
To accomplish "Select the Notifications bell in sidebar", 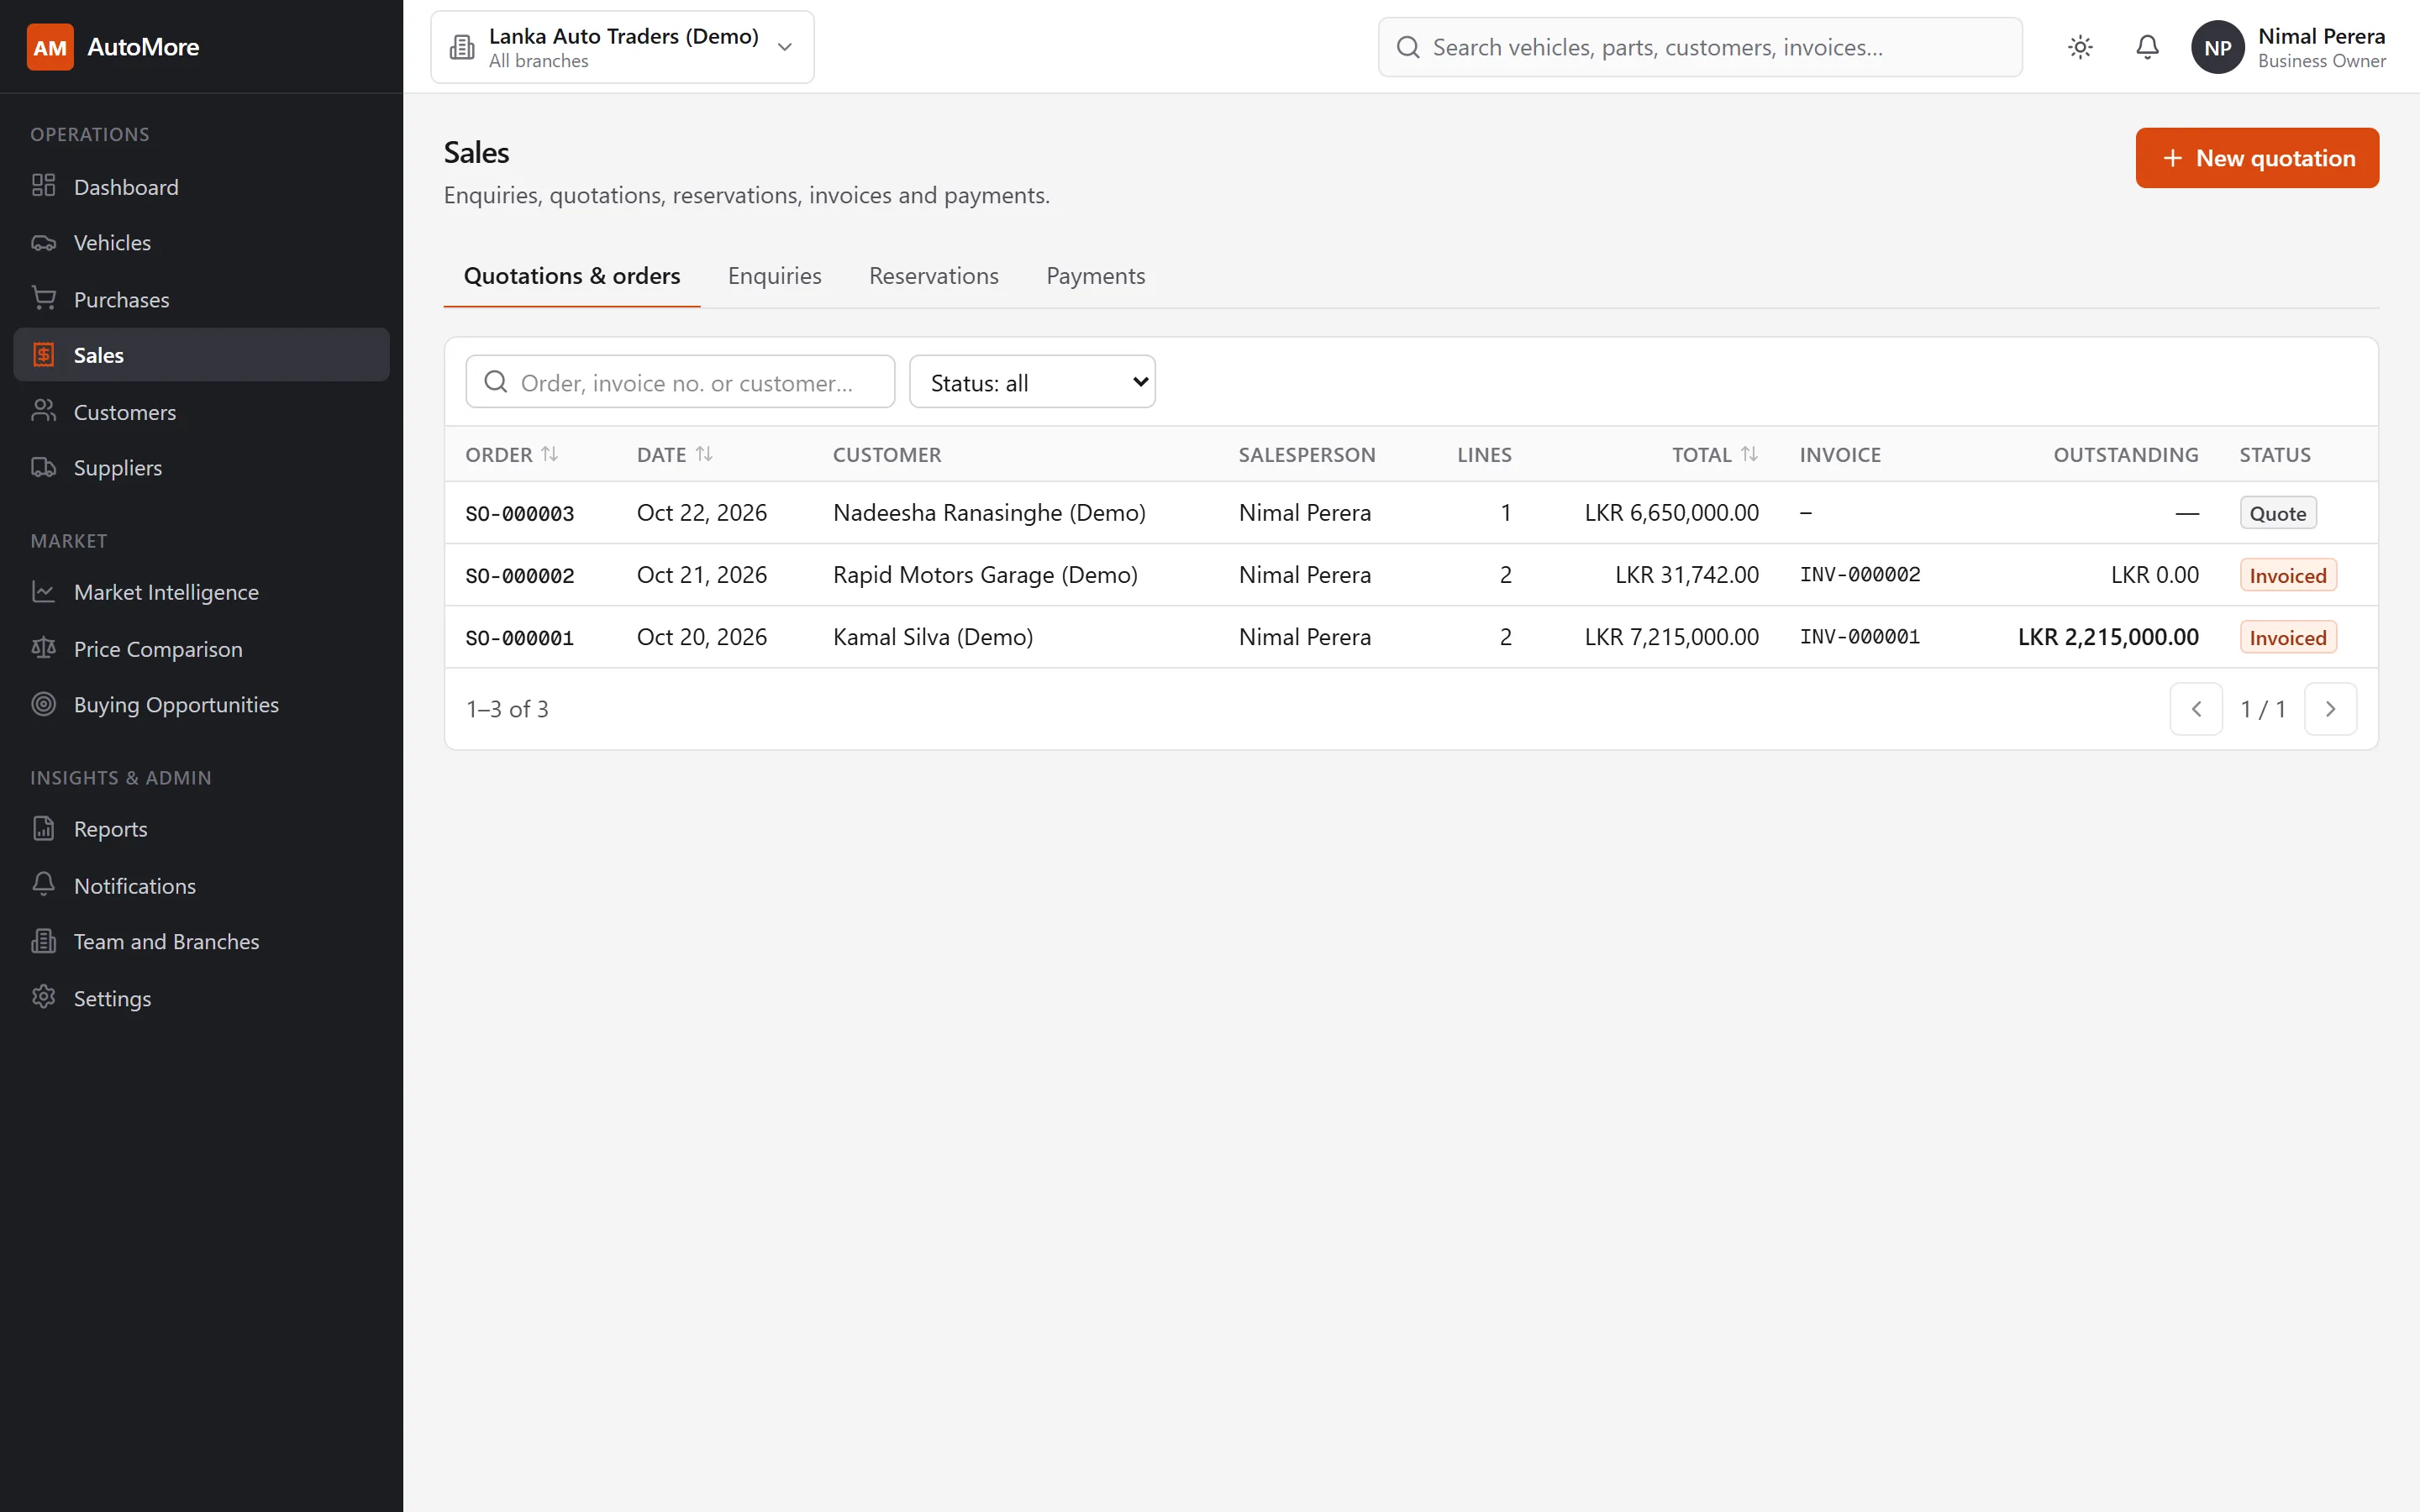I will click(x=43, y=885).
